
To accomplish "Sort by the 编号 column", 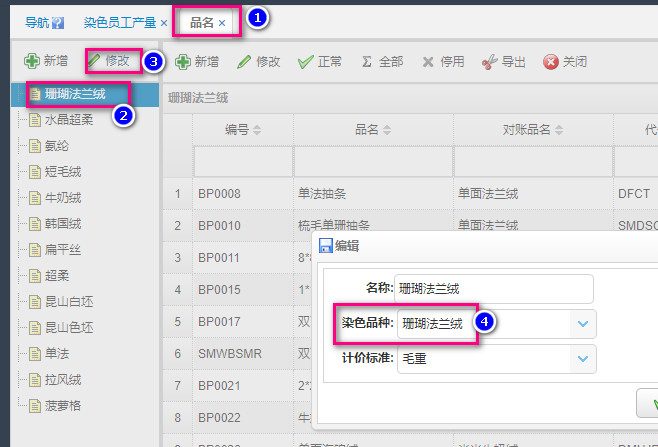I will click(x=243, y=130).
